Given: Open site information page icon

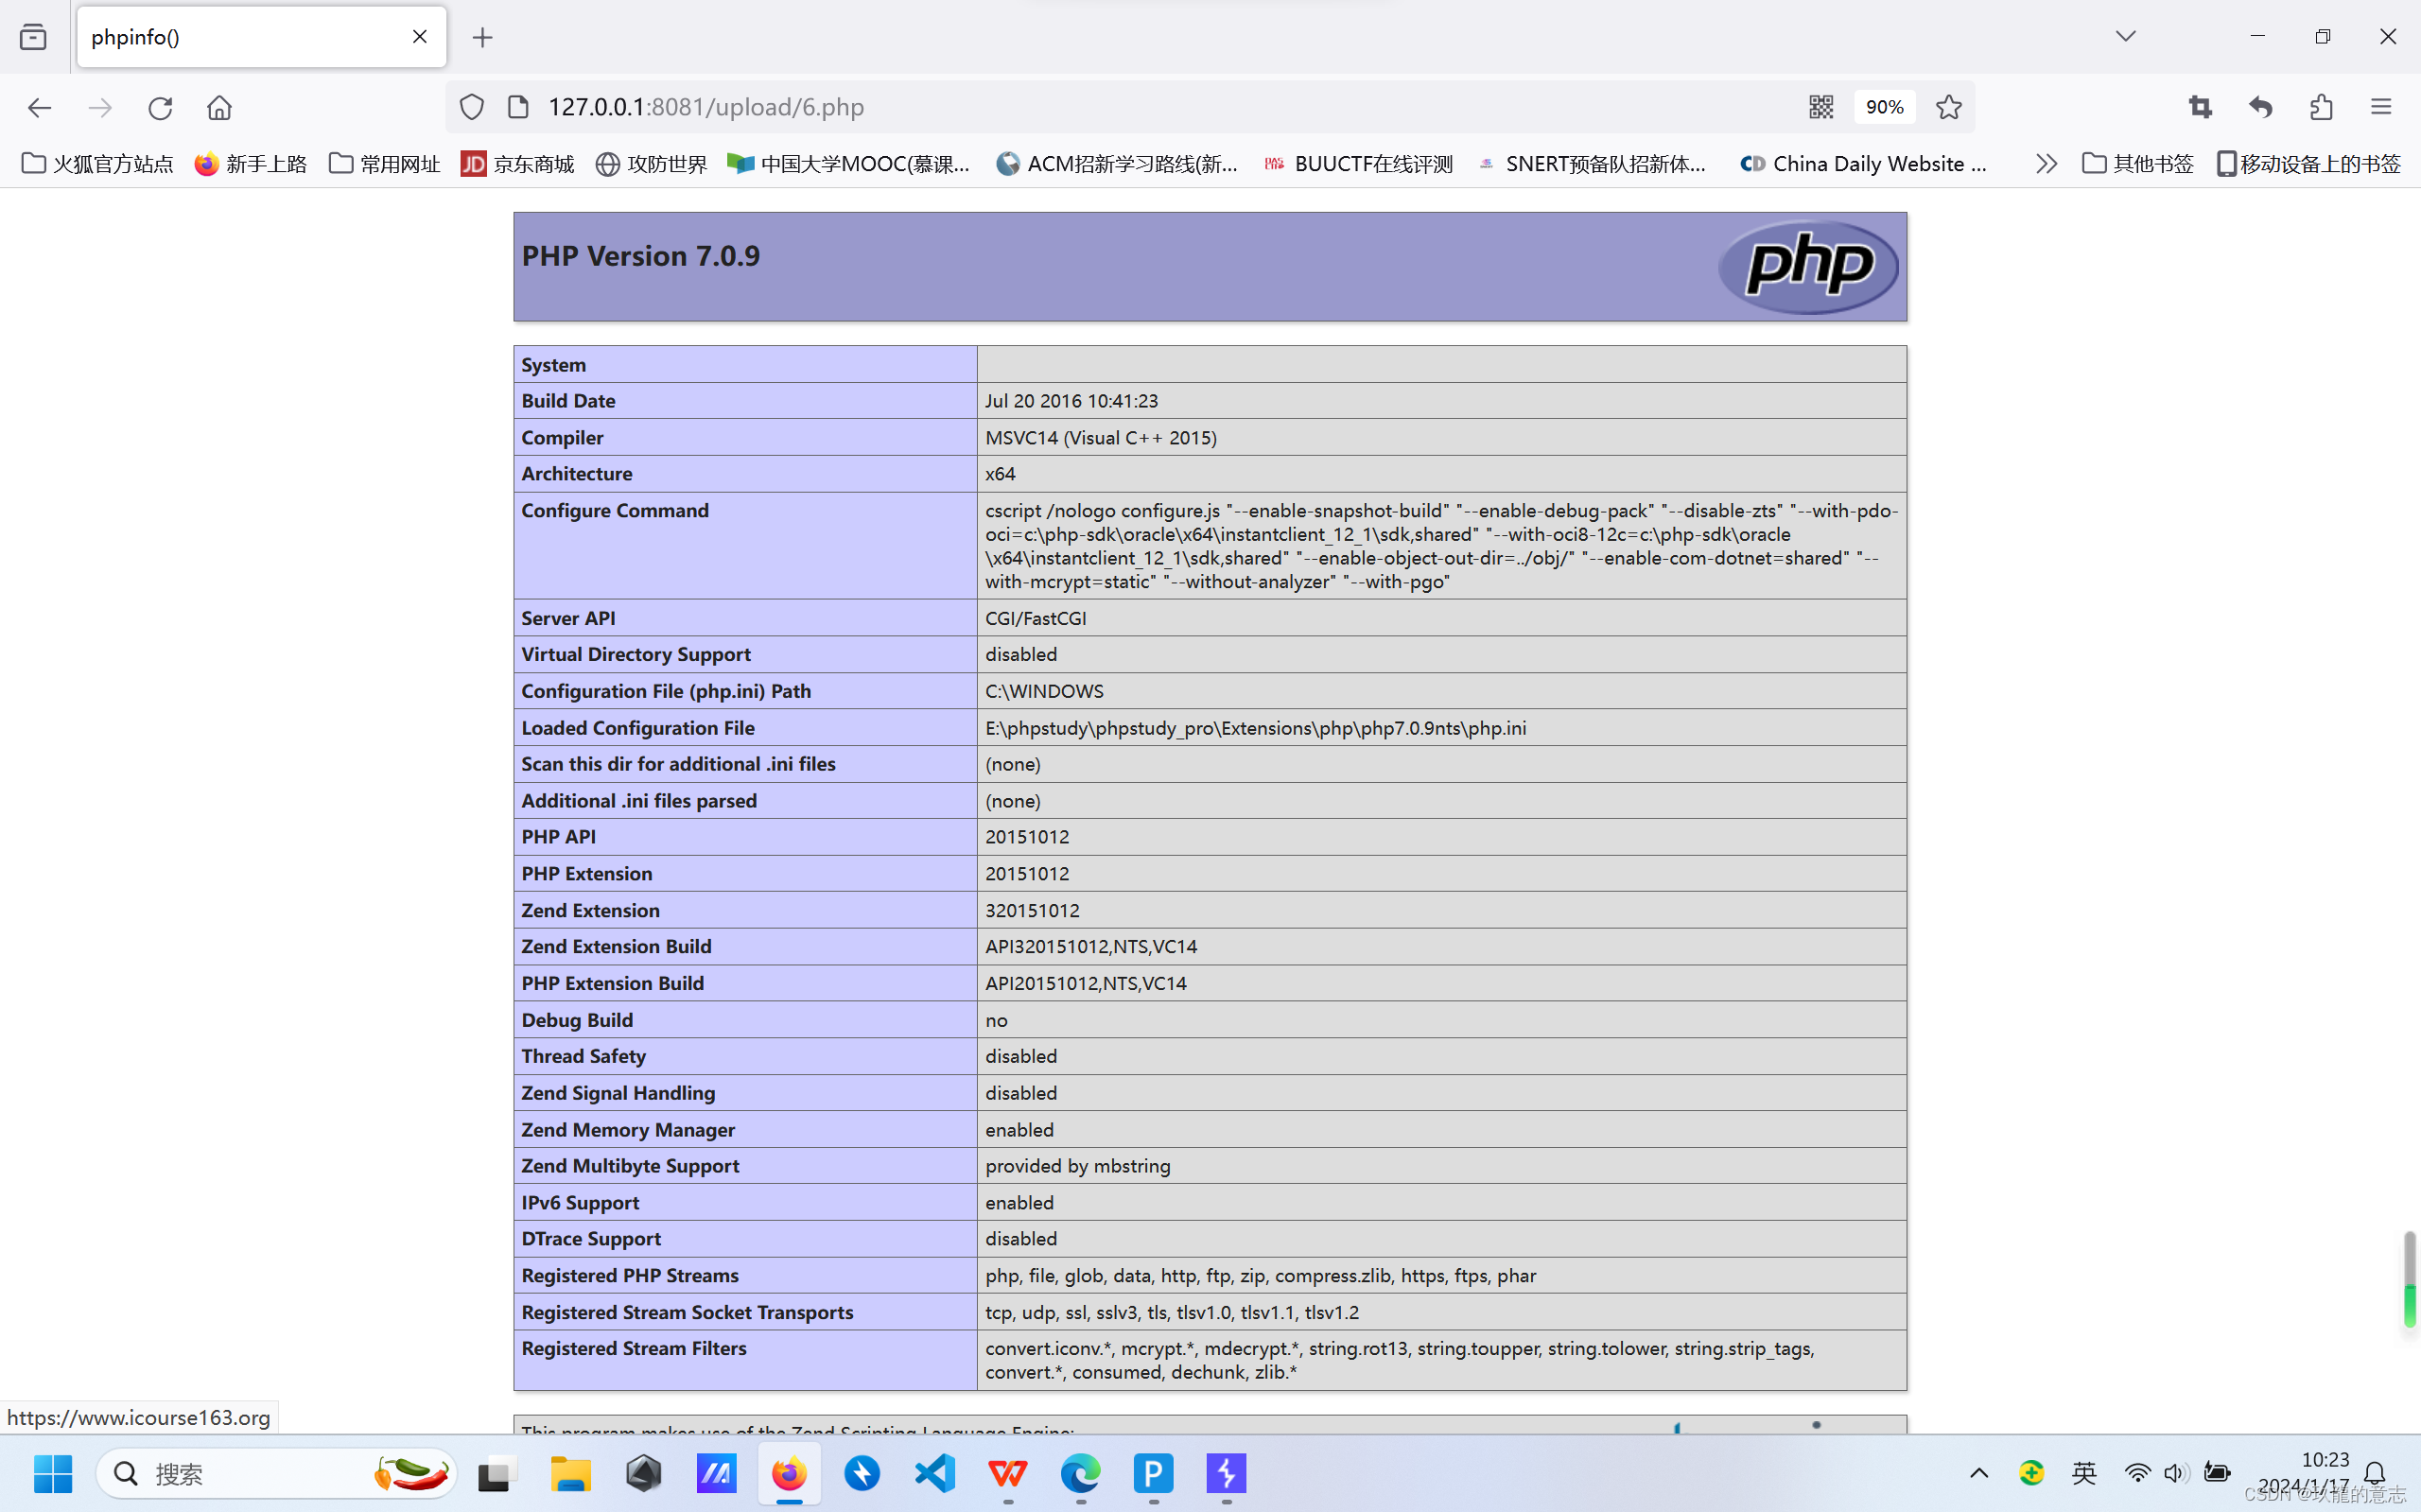Looking at the screenshot, I should (x=518, y=107).
